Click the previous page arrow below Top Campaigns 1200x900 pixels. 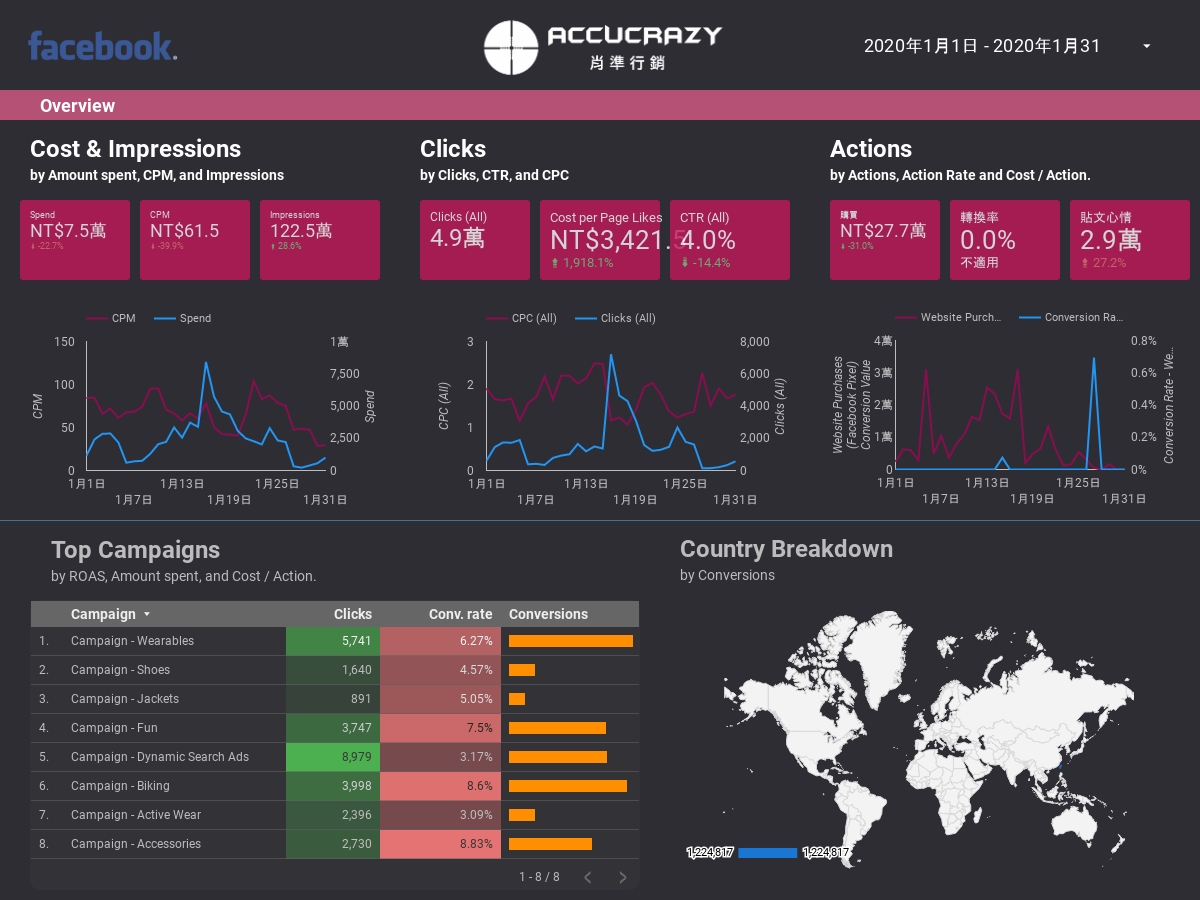tap(588, 877)
